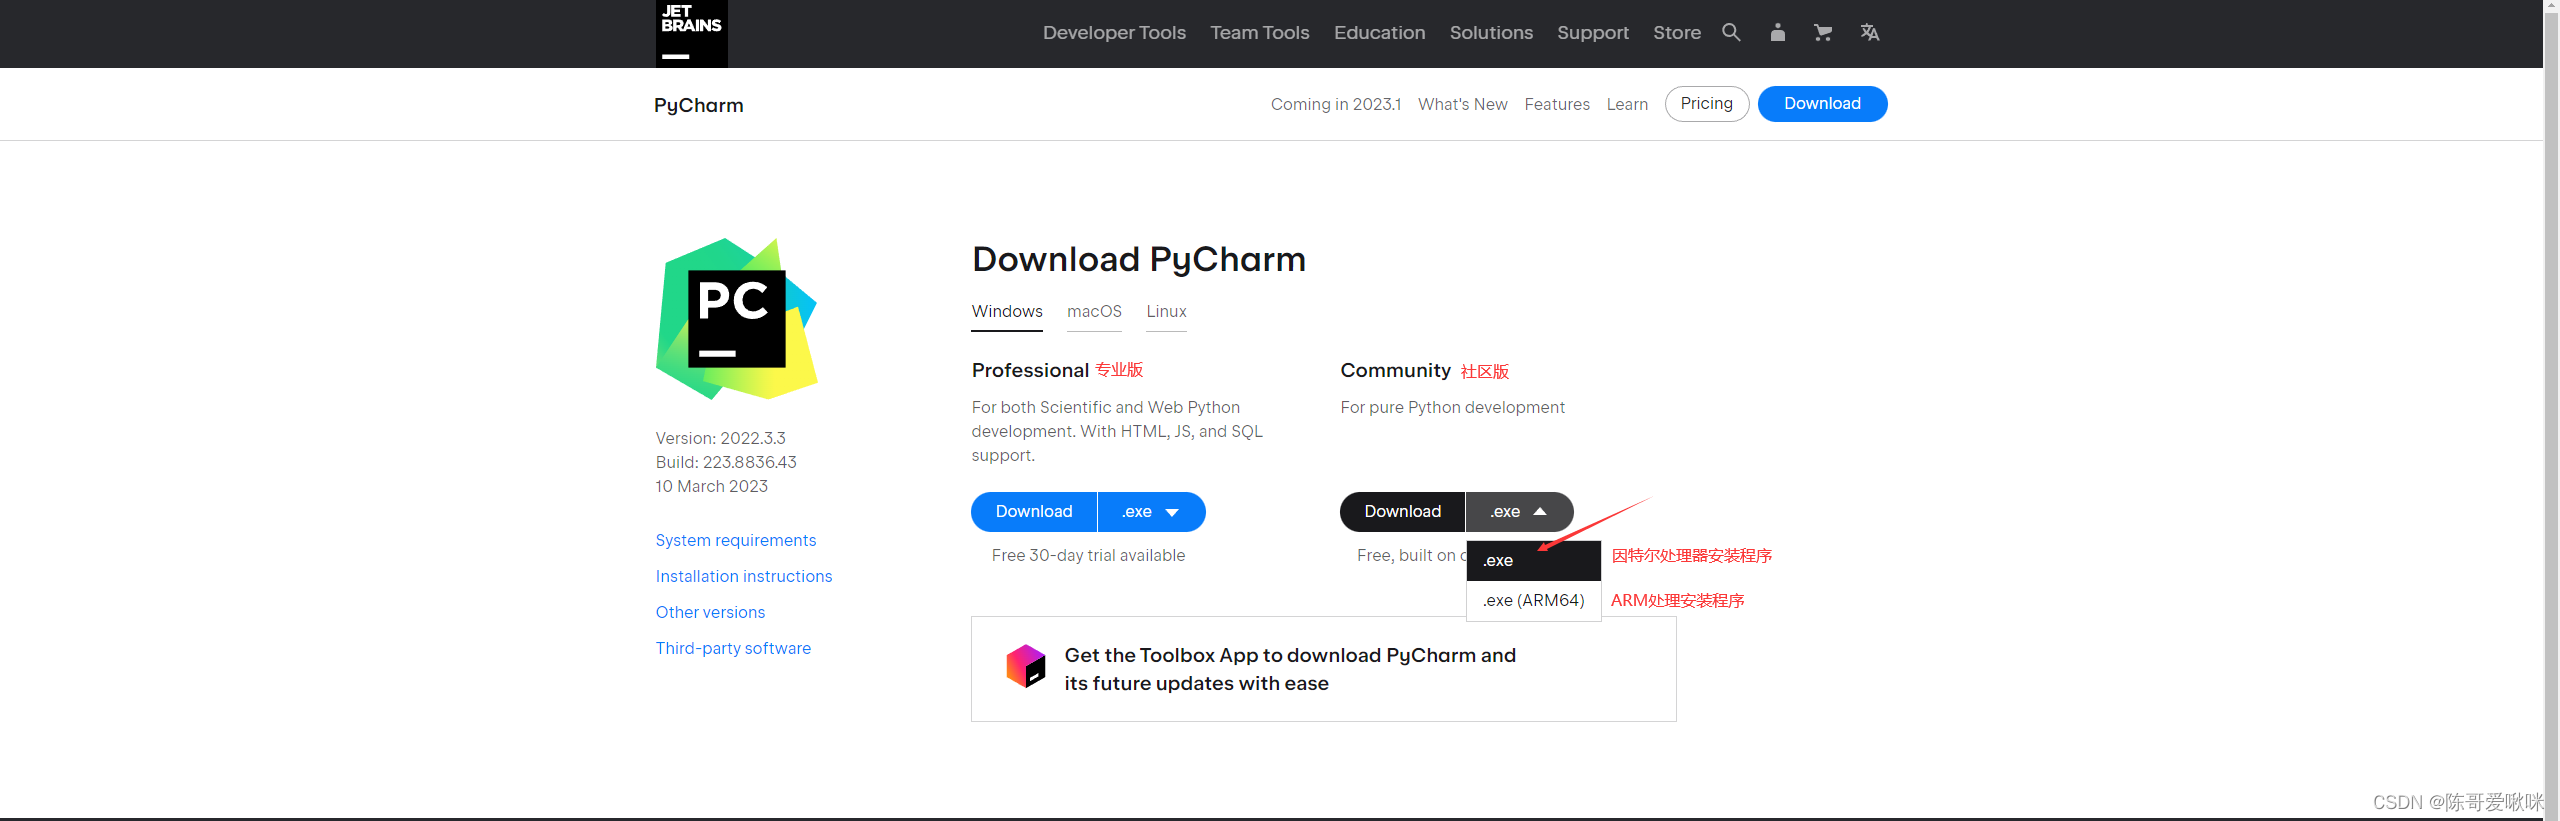2560x821 pixels.
Task: Open the language translation icon
Action: click(1869, 33)
